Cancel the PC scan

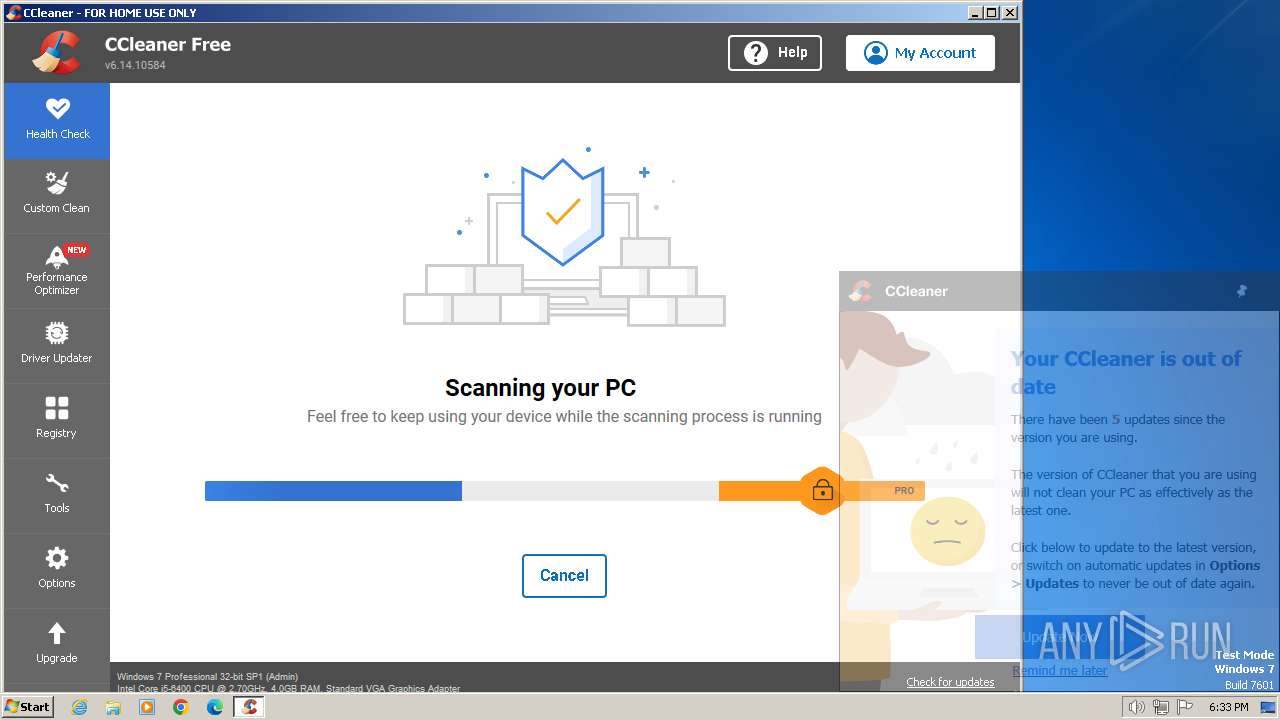pos(564,576)
